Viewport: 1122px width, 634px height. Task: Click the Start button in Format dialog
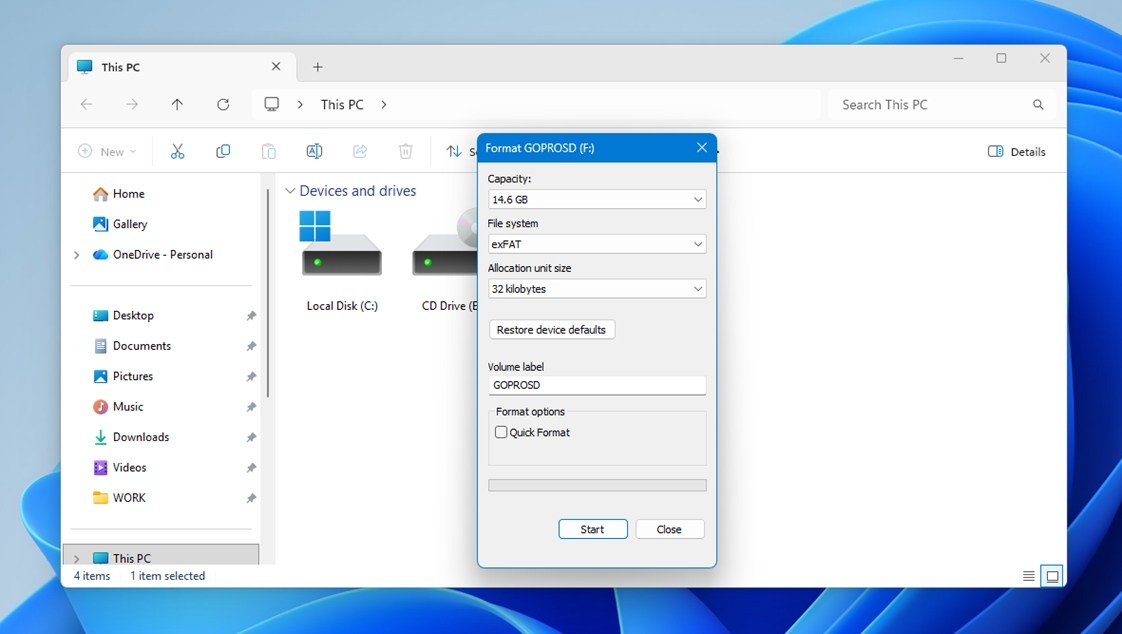click(592, 530)
